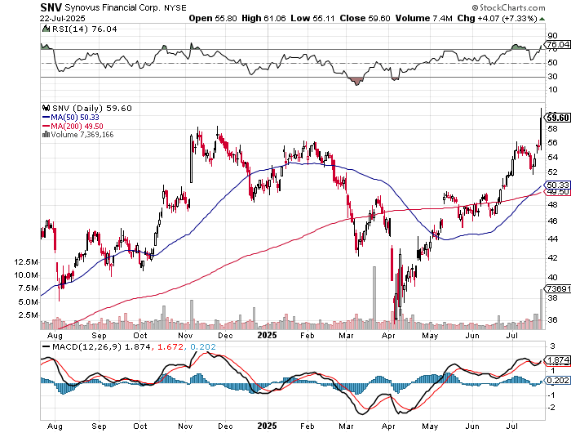Click the candlestick icon next to SNV (Daily)
Viewport: 571px width, 433px height.
(46, 108)
